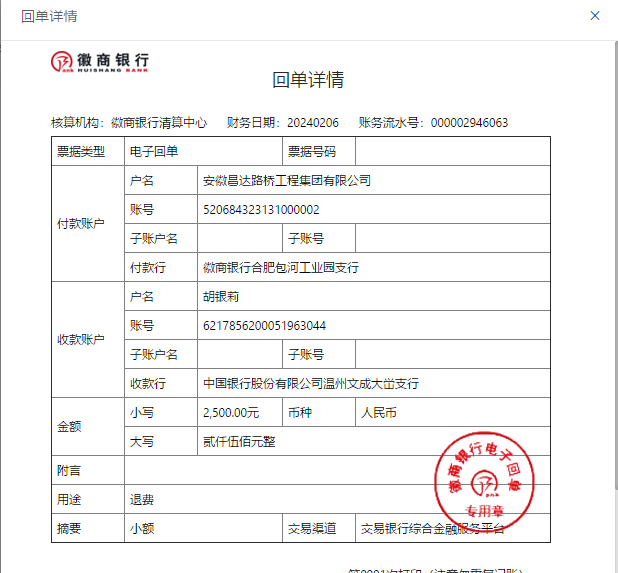Click the Huishang Bank logo

coord(100,62)
